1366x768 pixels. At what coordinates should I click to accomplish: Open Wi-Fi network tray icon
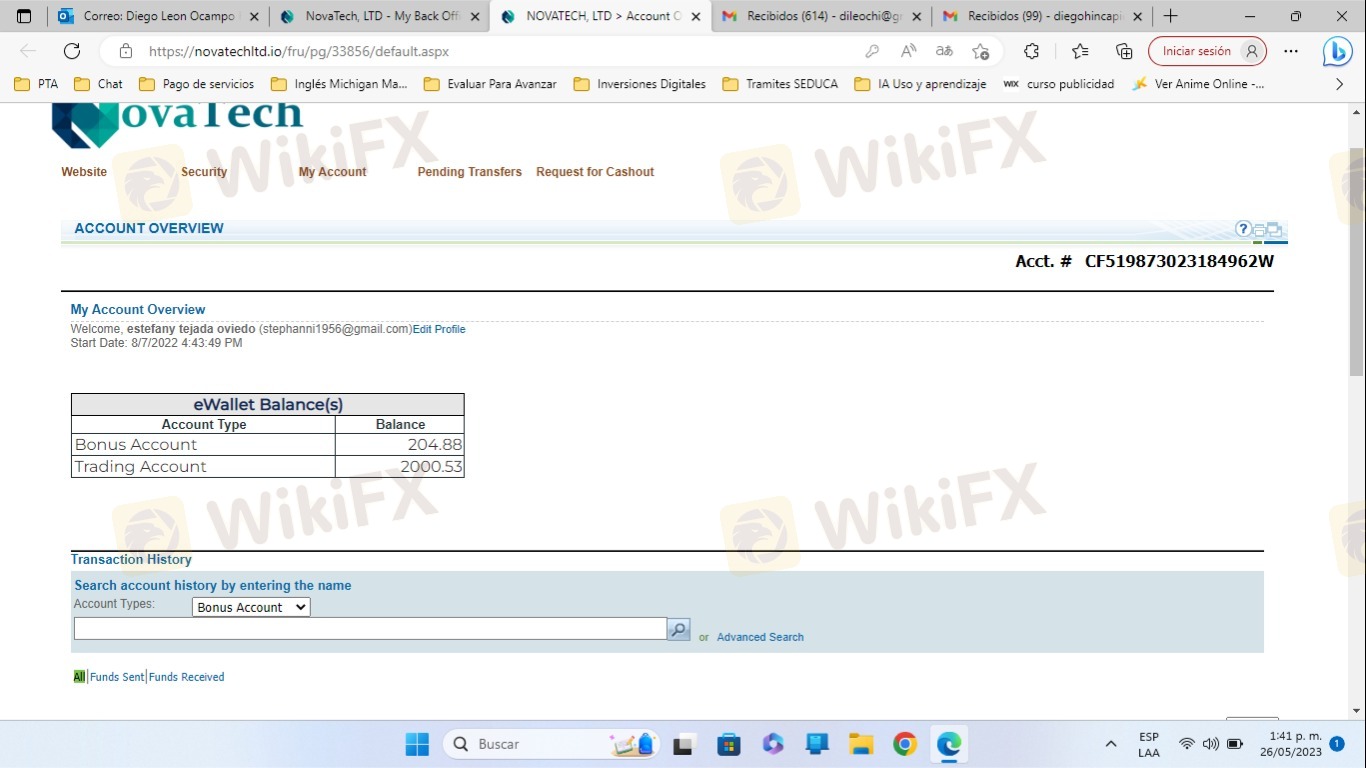tap(1187, 744)
